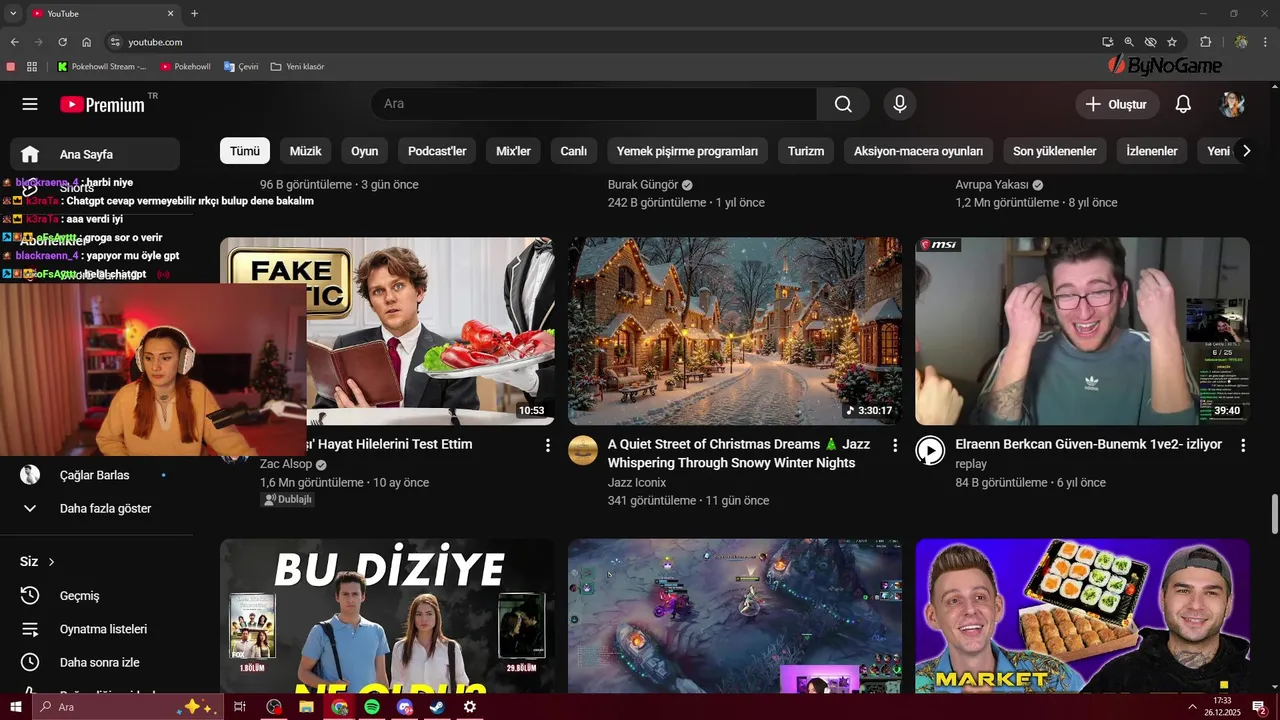Viewport: 1280px width, 720px height.
Task: Open more options for the Elraenn video
Action: coord(1243,445)
